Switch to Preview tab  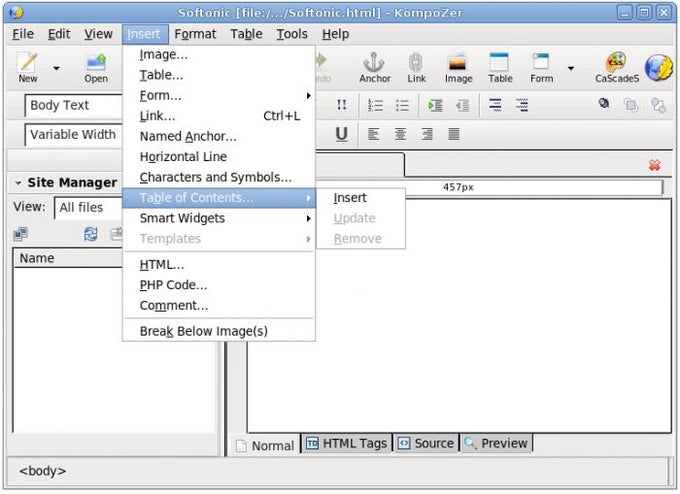[x=496, y=443]
